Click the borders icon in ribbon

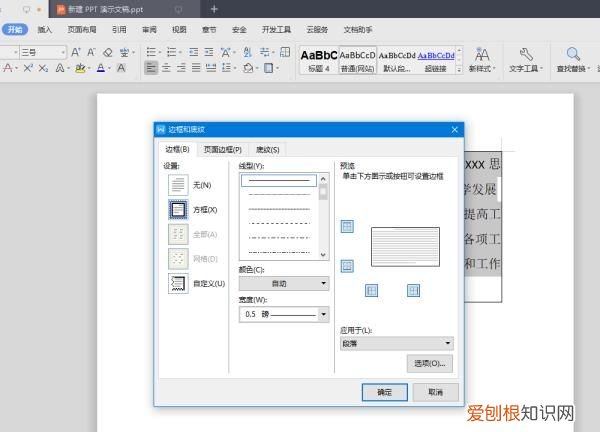tap(269, 68)
